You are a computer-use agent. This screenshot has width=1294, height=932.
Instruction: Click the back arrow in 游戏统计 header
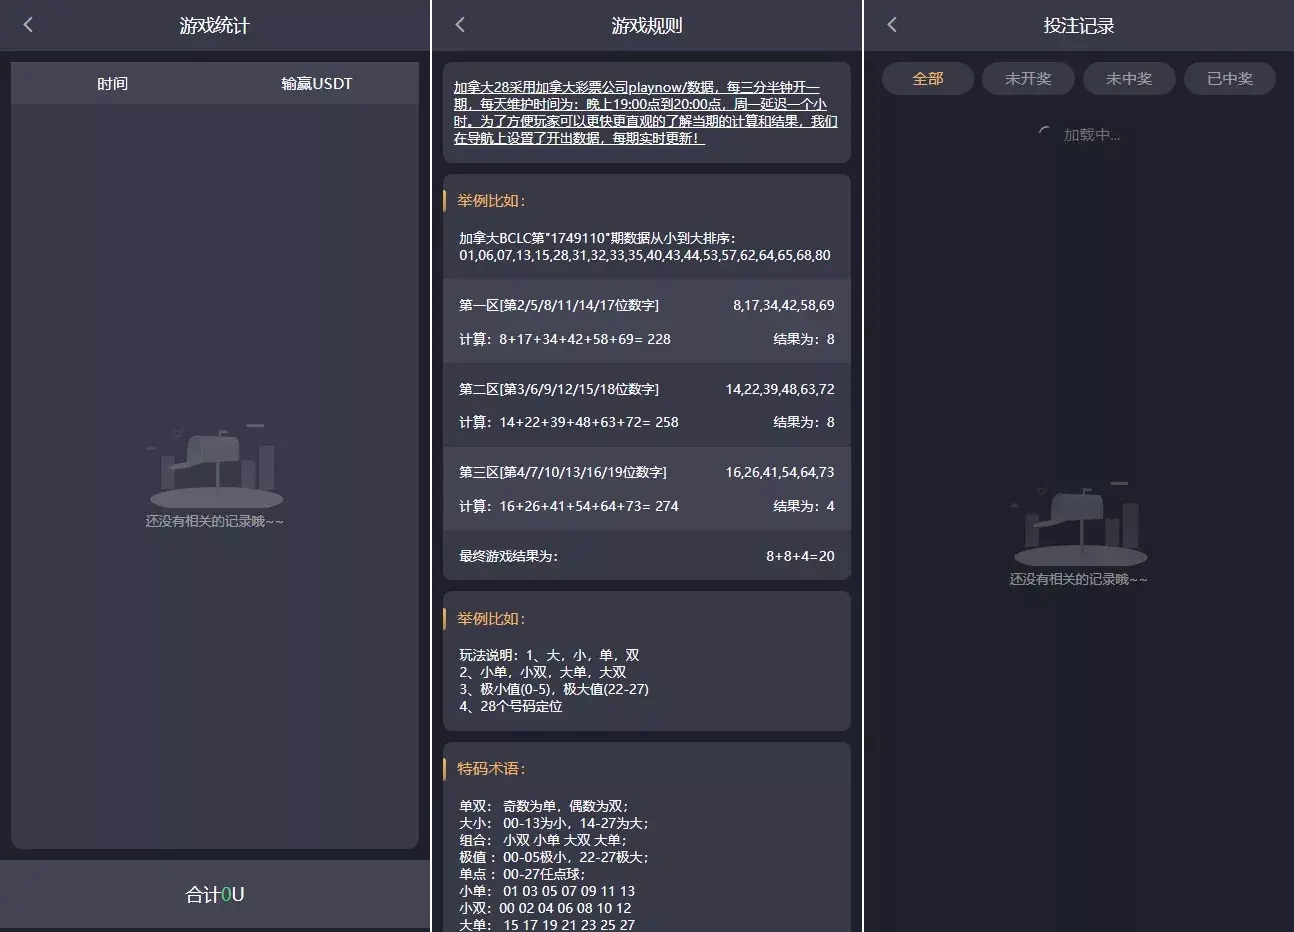click(28, 25)
